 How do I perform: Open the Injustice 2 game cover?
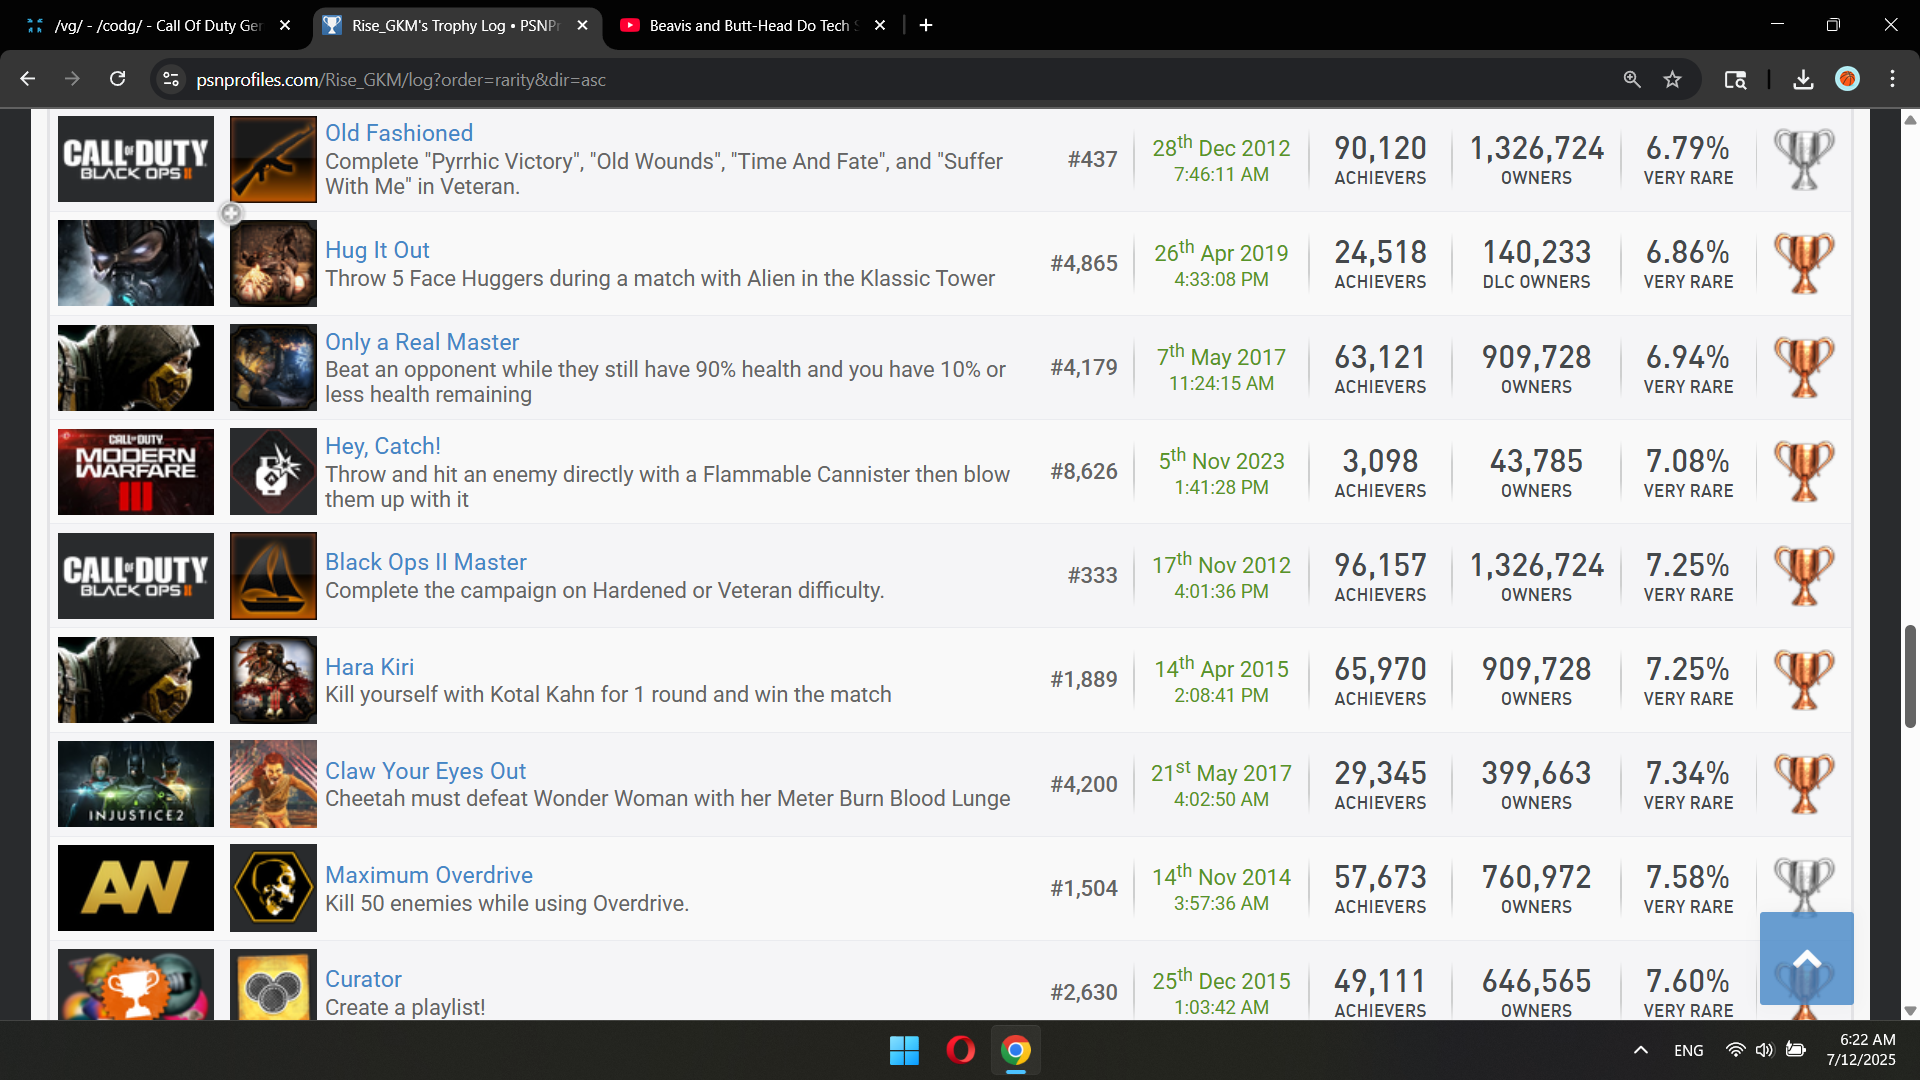point(136,783)
